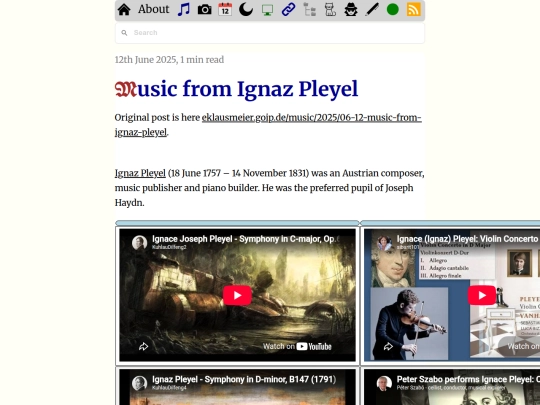The height and width of the screenshot is (405, 540).
Task: Open the green computer monitor section
Action: click(x=268, y=10)
